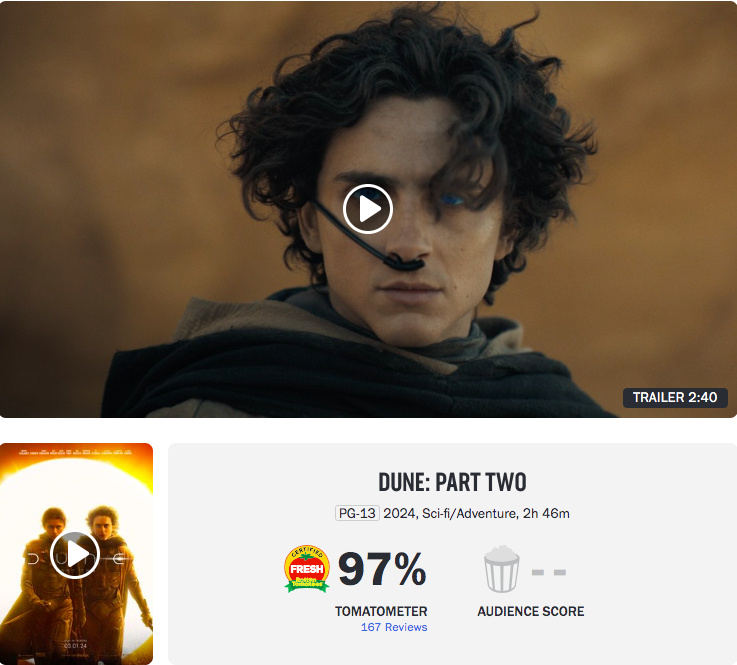This screenshot has height=665, width=737.
Task: Open the 167 Reviews link
Action: pyautogui.click(x=394, y=627)
